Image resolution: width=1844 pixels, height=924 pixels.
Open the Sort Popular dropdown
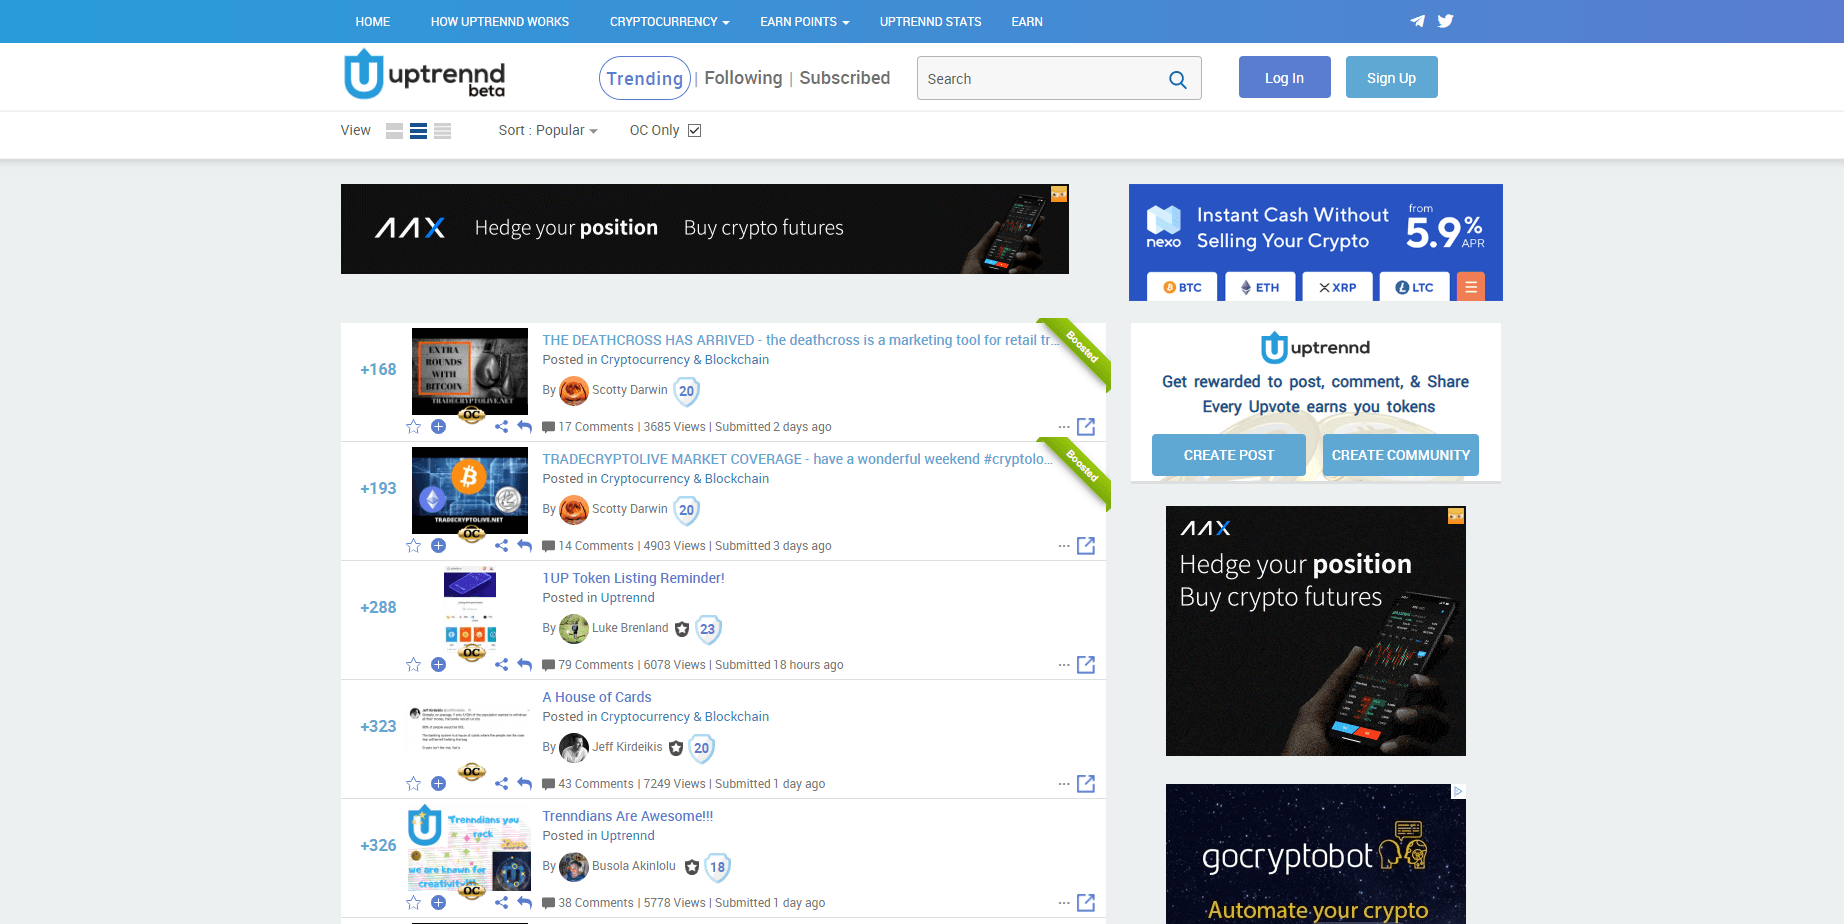point(548,131)
